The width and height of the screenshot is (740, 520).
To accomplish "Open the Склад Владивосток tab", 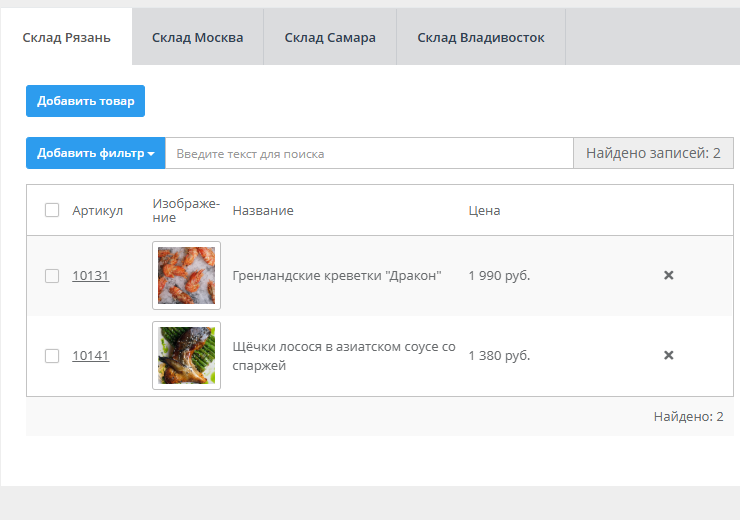I will coord(480,38).
